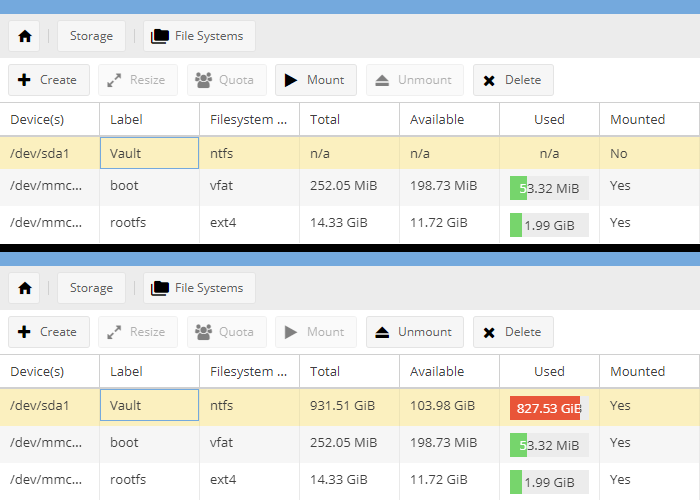This screenshot has width=700, height=500.
Task: Click 53.32 MiB usage bar in lower table
Action: (x=549, y=445)
